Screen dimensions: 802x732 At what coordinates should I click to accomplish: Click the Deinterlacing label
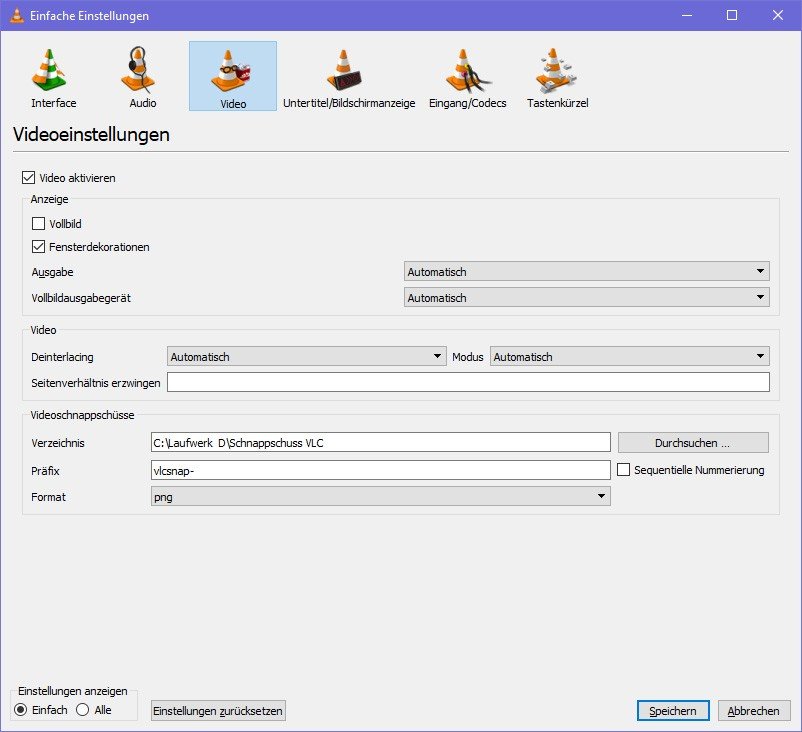(62, 357)
